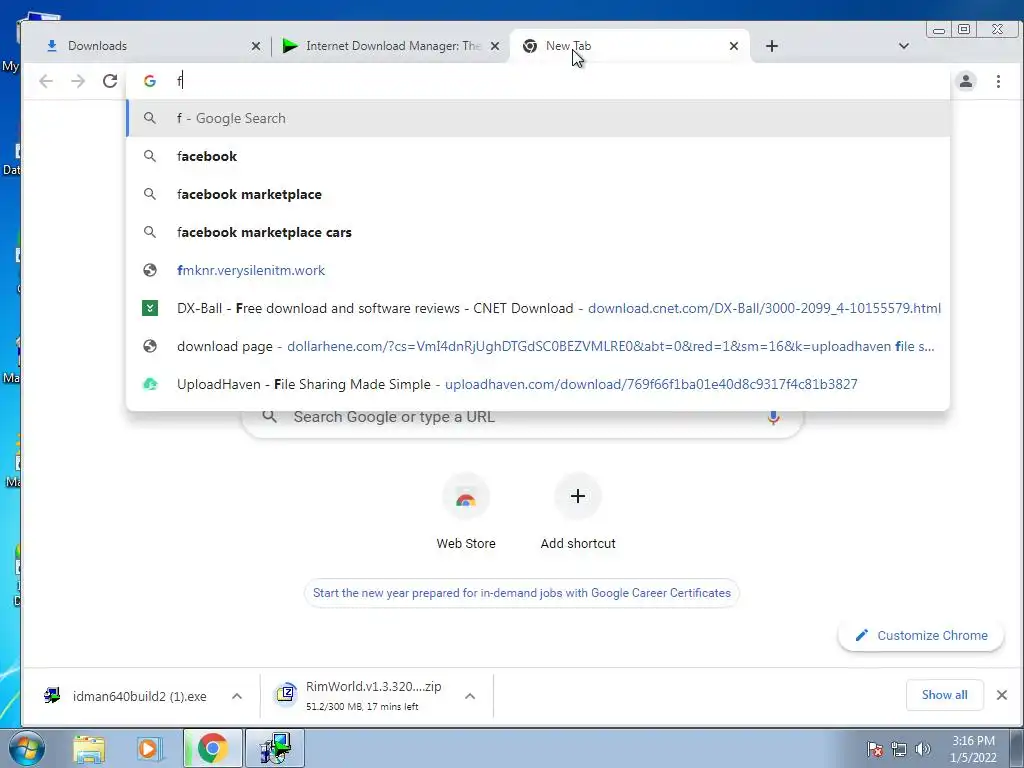Click the green CNET favicon icon
The width and height of the screenshot is (1024, 768).
click(150, 308)
